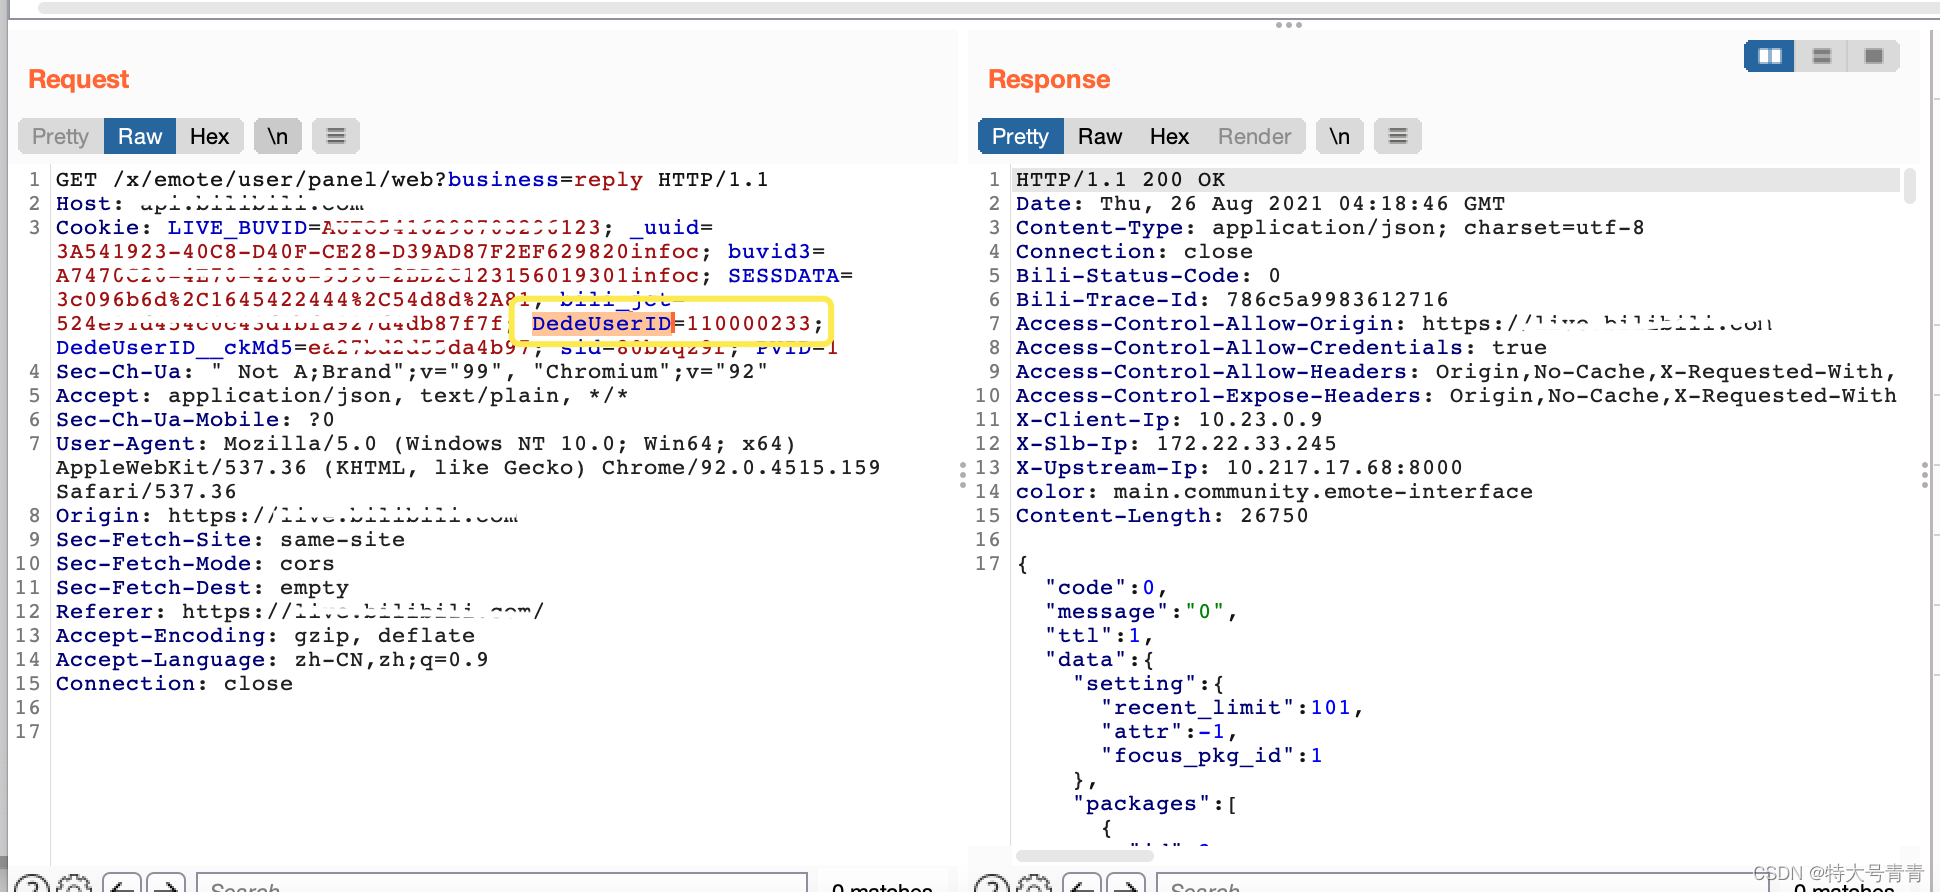Click the Response vertical scrollbar thumb
Viewport: 1940px width, 892px height.
coord(1910,186)
